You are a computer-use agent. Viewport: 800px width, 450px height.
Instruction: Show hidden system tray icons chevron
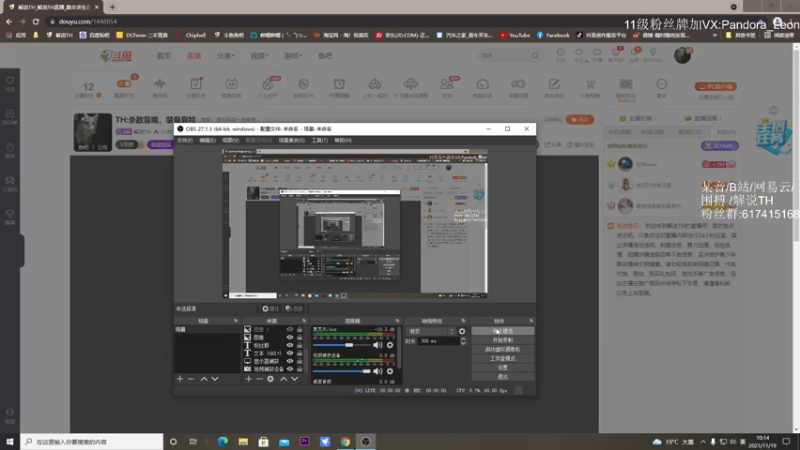pyautogui.click(x=703, y=442)
